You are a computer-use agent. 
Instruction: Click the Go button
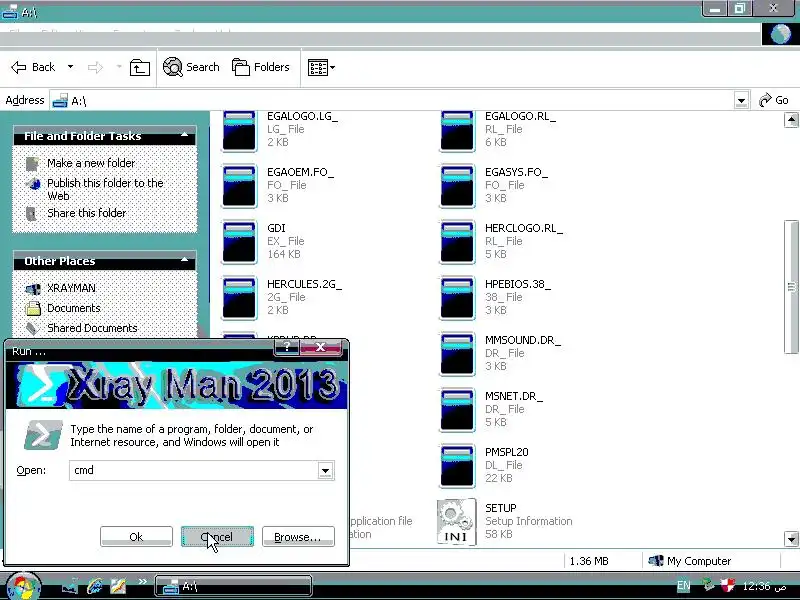click(774, 100)
